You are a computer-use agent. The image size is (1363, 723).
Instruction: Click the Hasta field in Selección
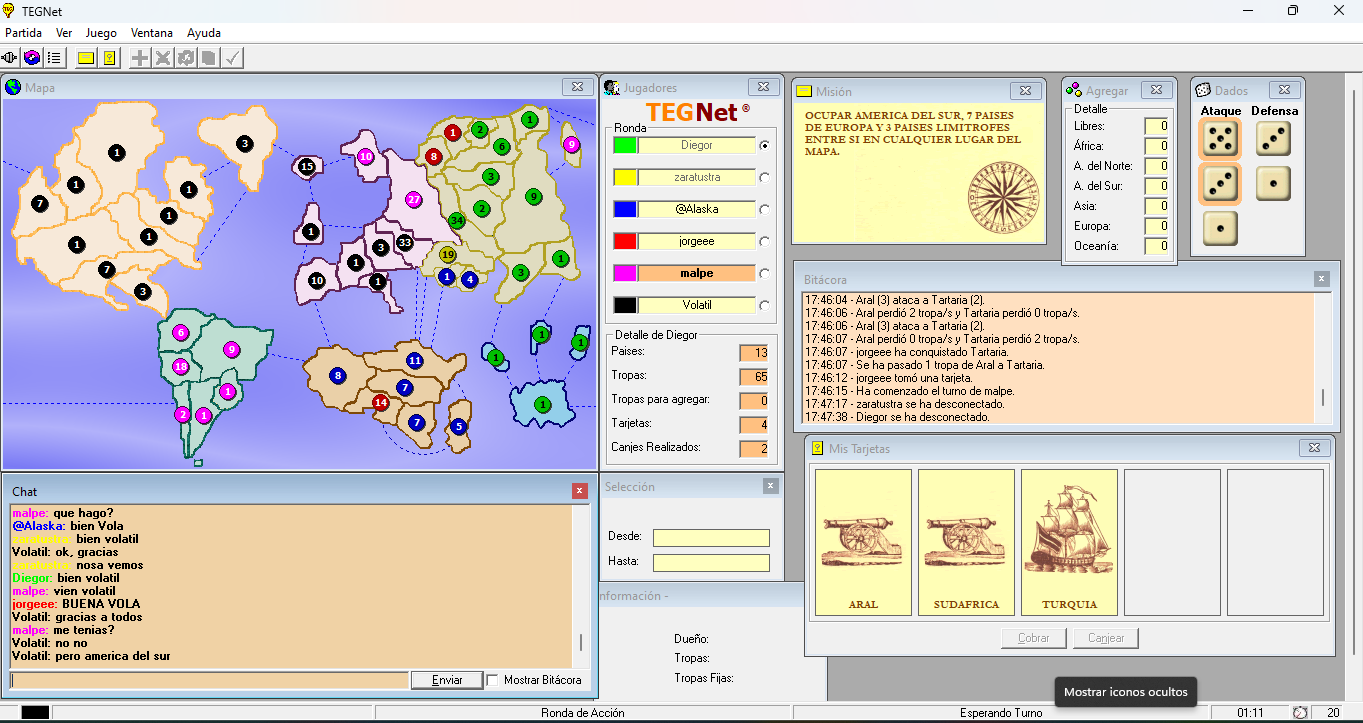[711, 563]
